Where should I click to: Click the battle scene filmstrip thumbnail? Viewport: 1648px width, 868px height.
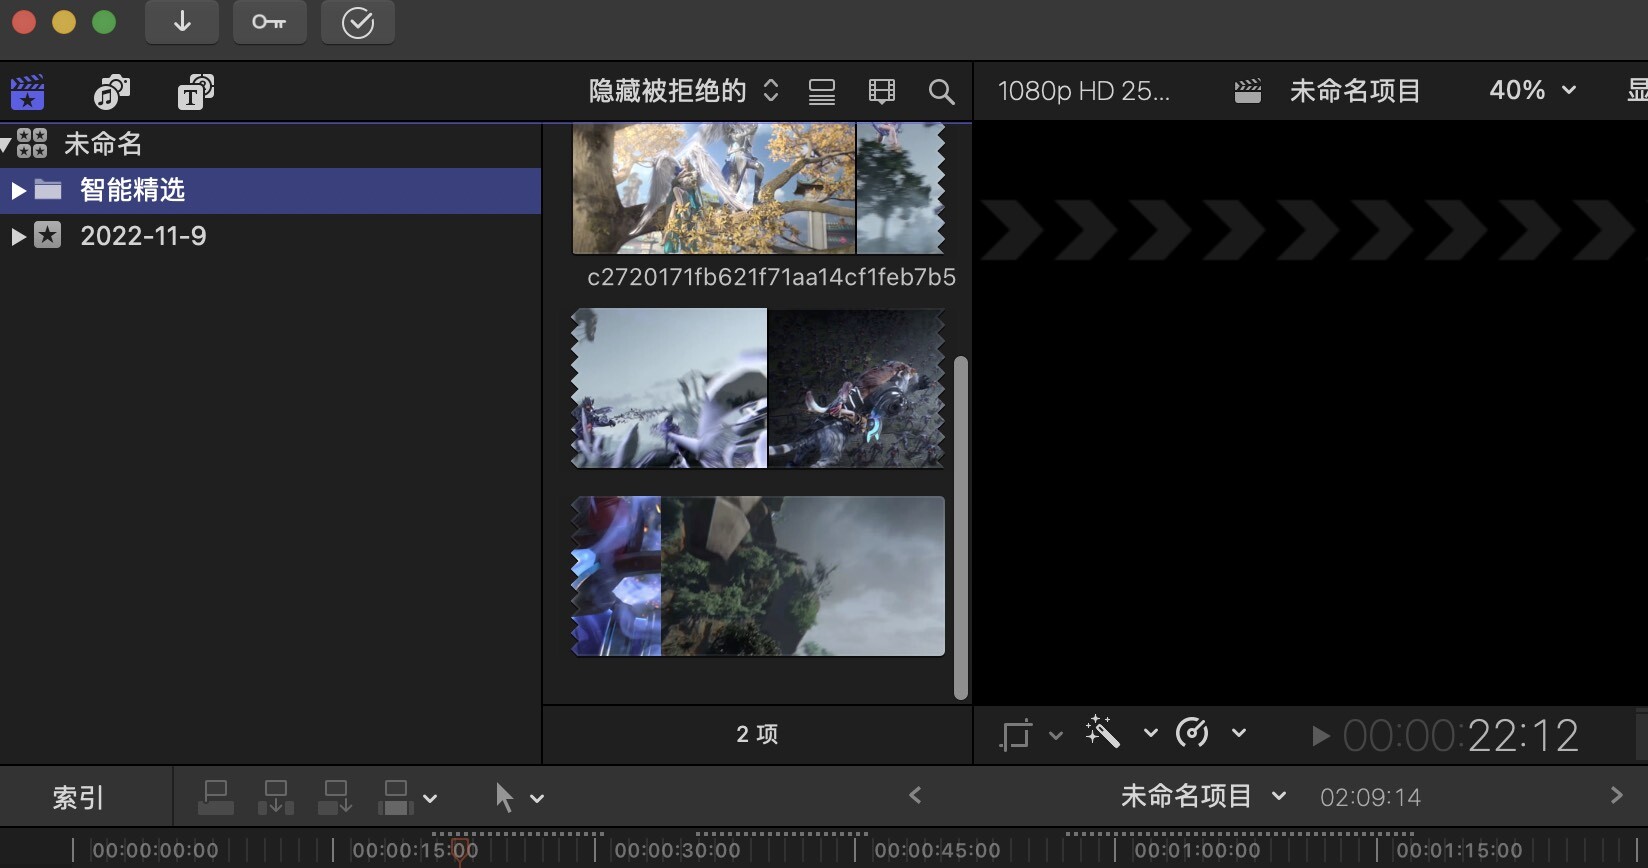pos(758,388)
